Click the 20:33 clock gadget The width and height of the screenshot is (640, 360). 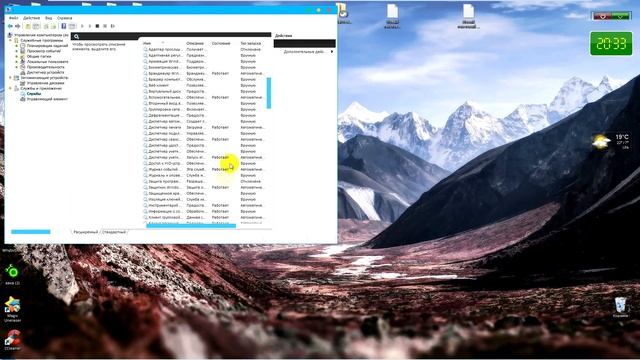(611, 44)
